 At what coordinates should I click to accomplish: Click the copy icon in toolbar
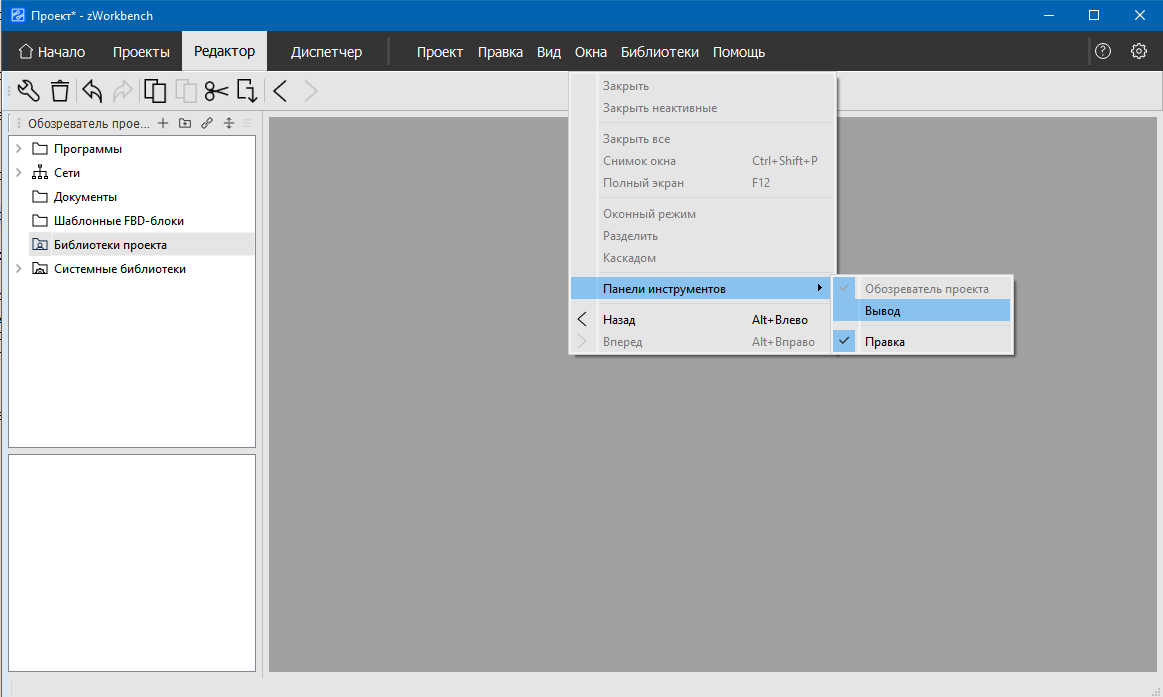coord(155,91)
